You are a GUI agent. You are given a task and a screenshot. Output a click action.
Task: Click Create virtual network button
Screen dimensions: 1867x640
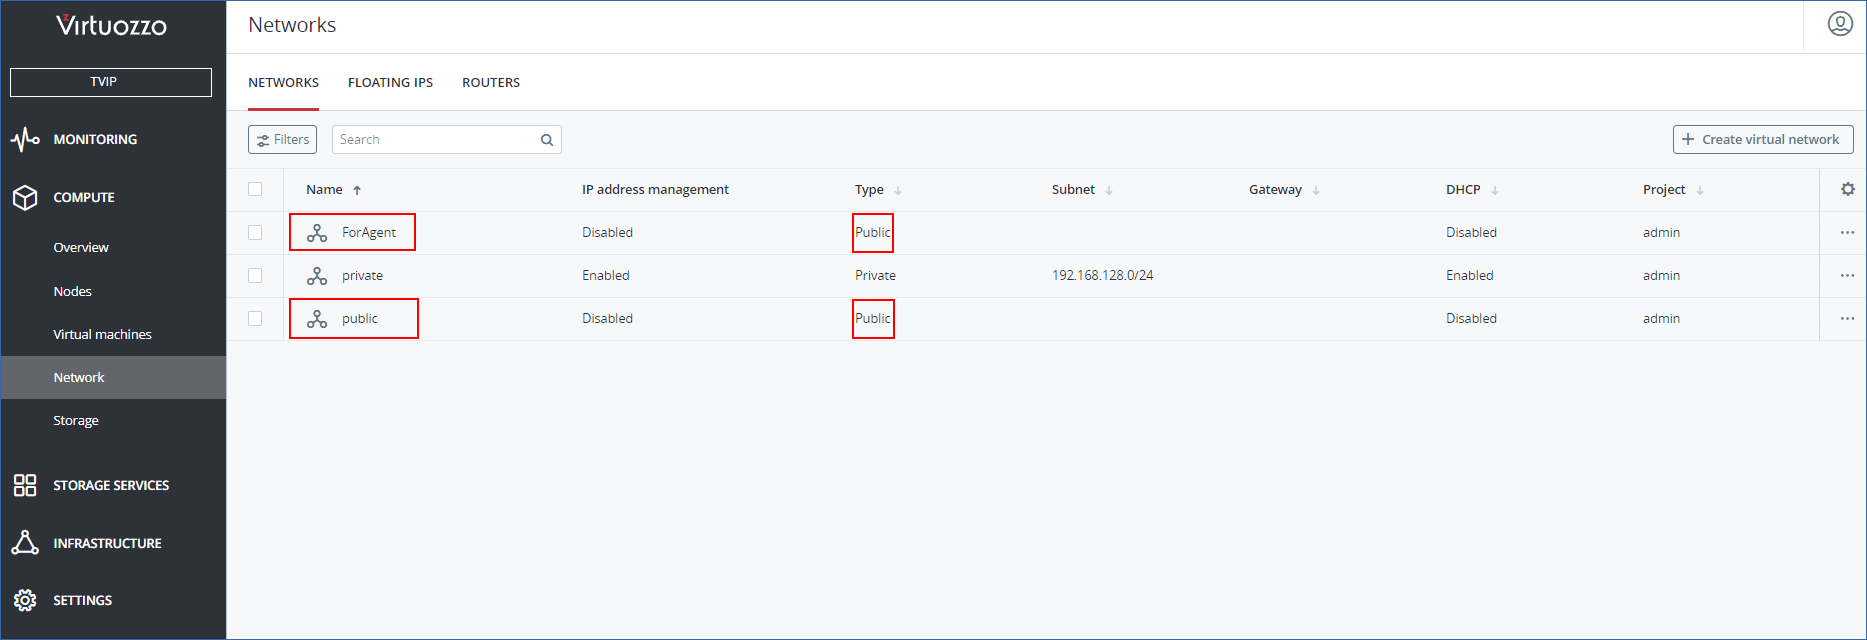click(x=1762, y=140)
